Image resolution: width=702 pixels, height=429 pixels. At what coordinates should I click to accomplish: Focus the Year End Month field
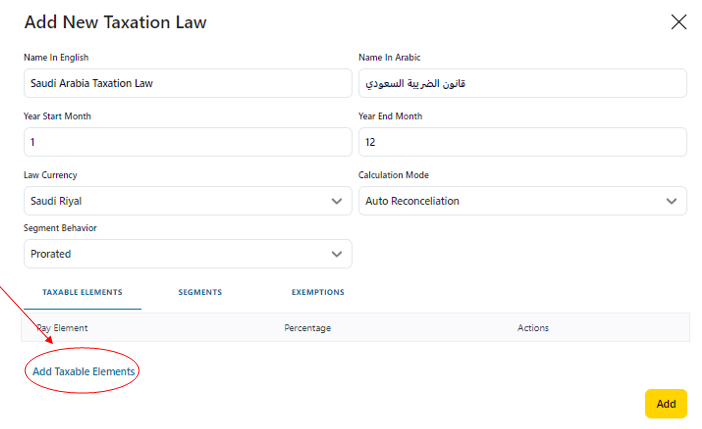pos(522,142)
